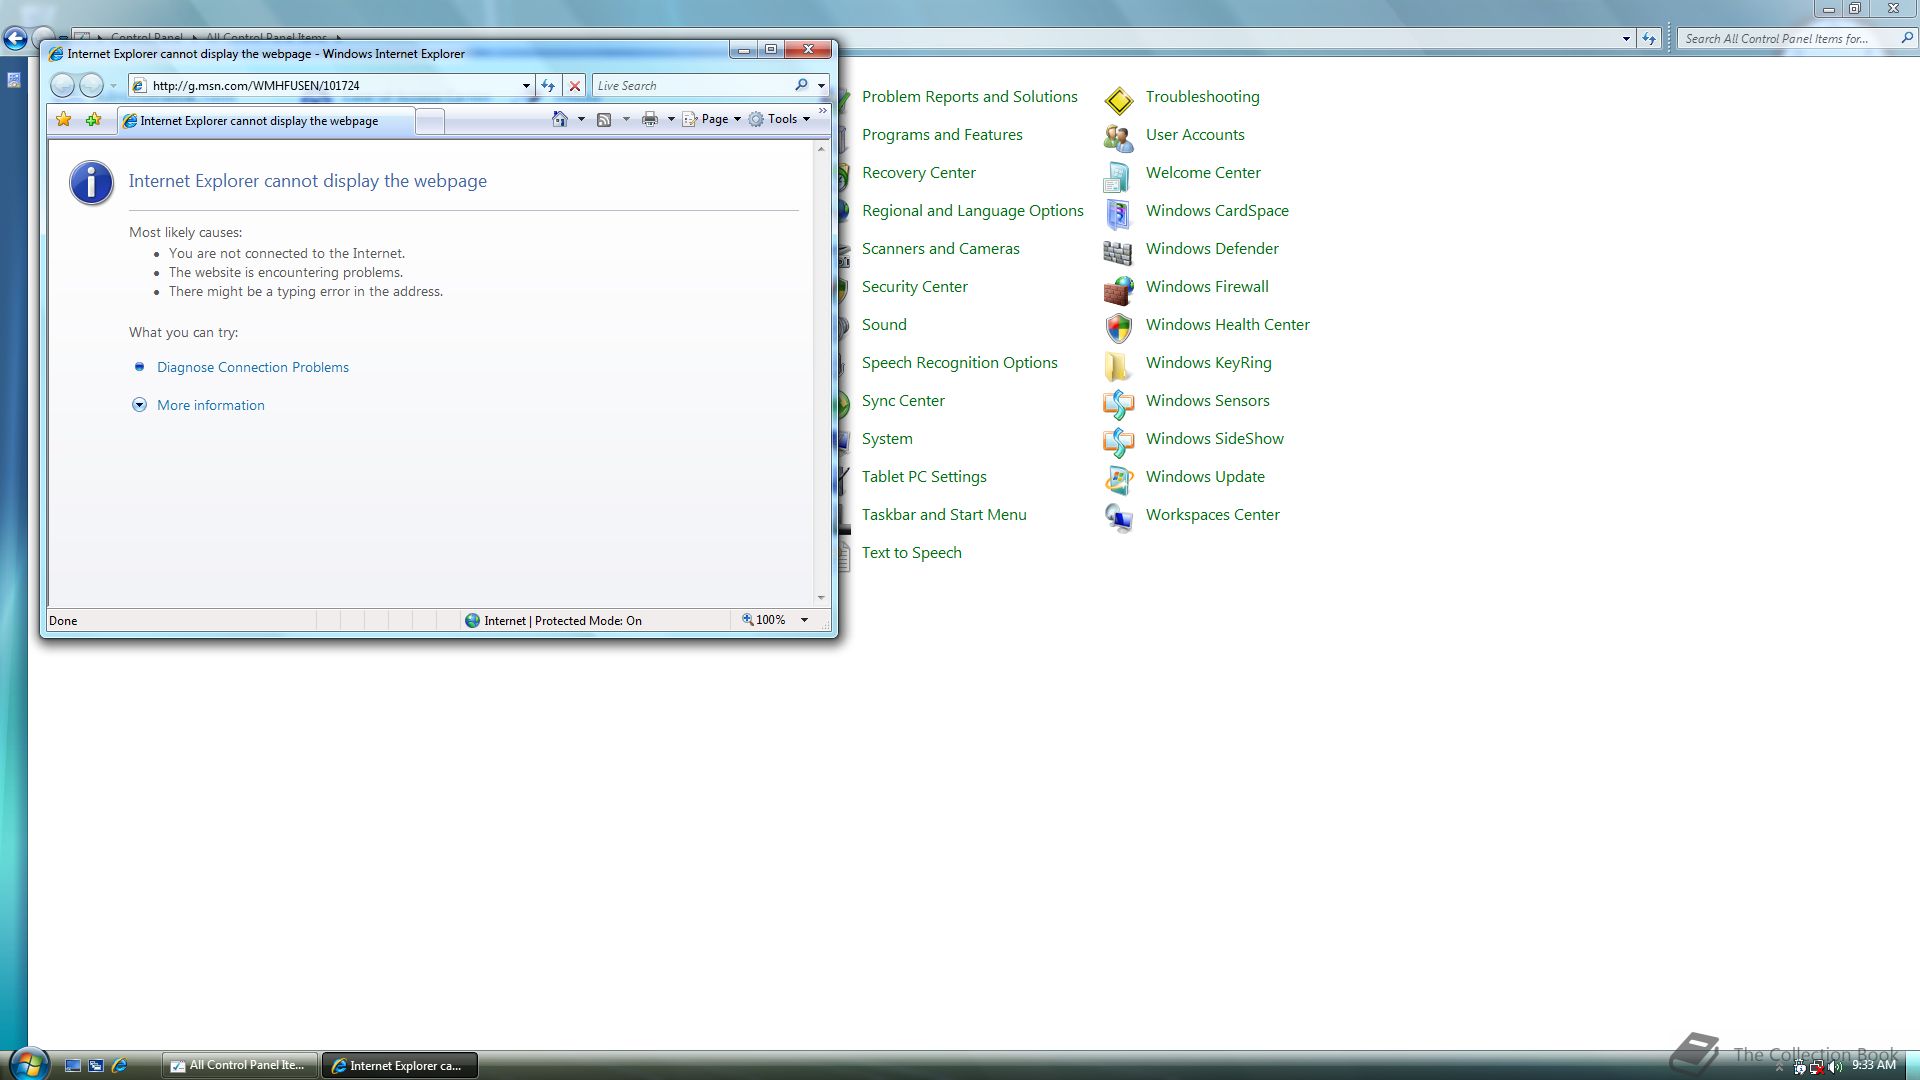
Task: Open the address bar URL history dropdown
Action: 526,86
